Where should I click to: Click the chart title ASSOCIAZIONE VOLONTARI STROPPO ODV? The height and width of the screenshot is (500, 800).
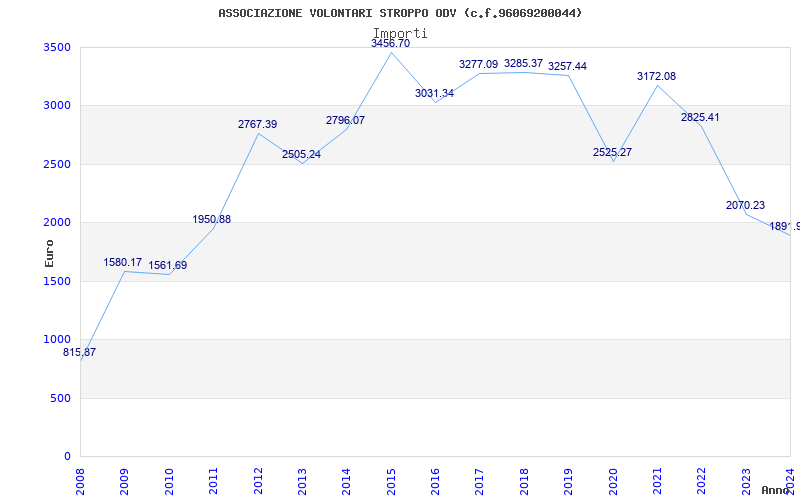[400, 13]
